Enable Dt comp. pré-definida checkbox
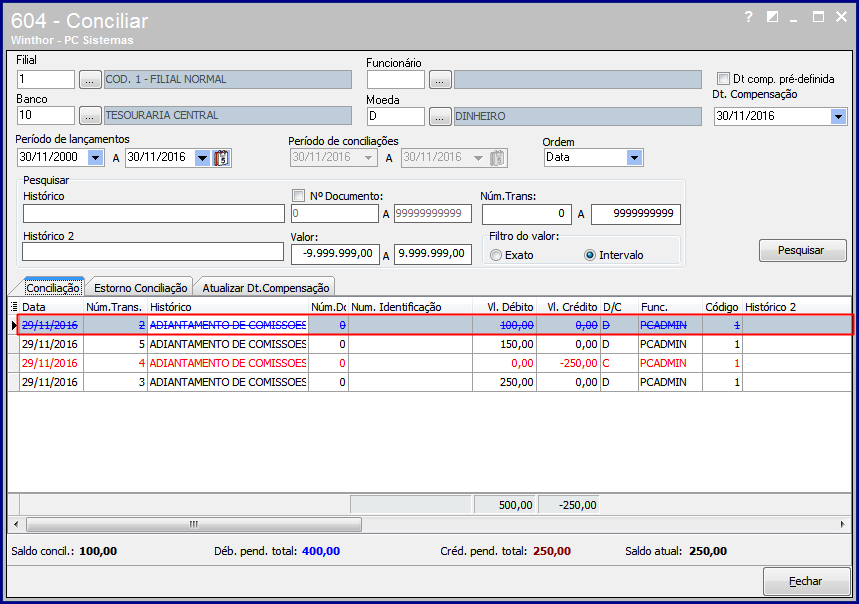The height and width of the screenshot is (604, 859). (723, 79)
